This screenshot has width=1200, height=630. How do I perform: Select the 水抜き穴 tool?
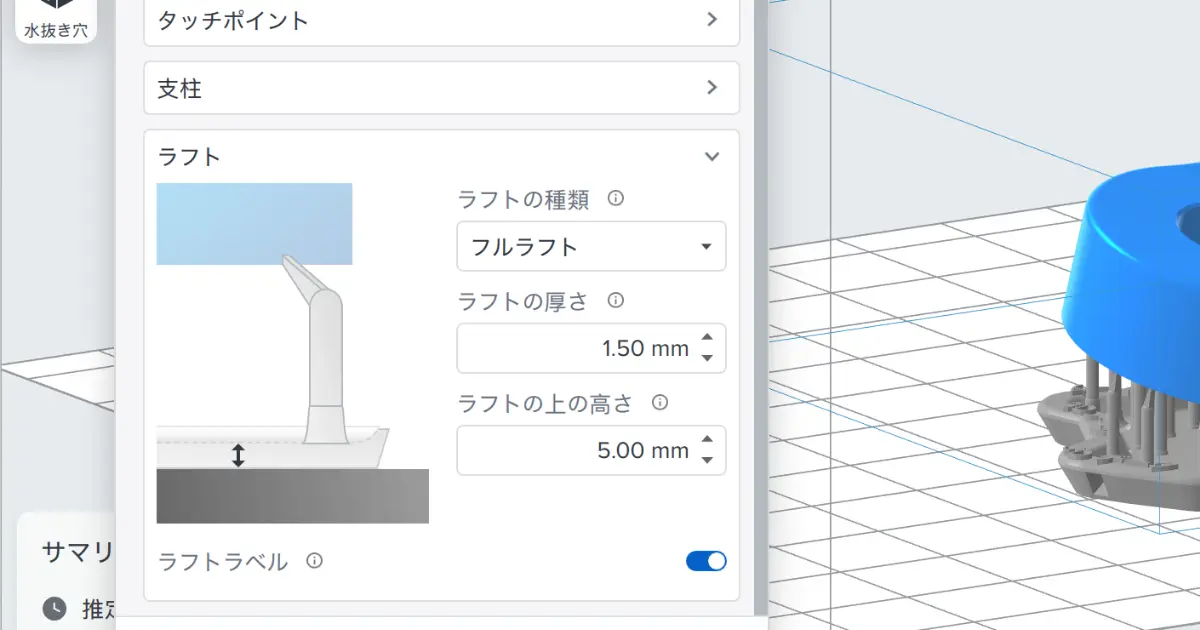pyautogui.click(x=56, y=20)
